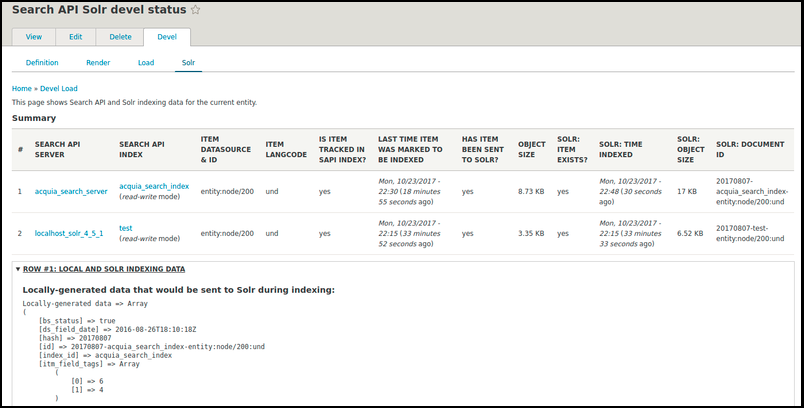The width and height of the screenshot is (804, 408).
Task: Click the Devel Load breadcrumb link
Action: pyautogui.click(x=60, y=88)
